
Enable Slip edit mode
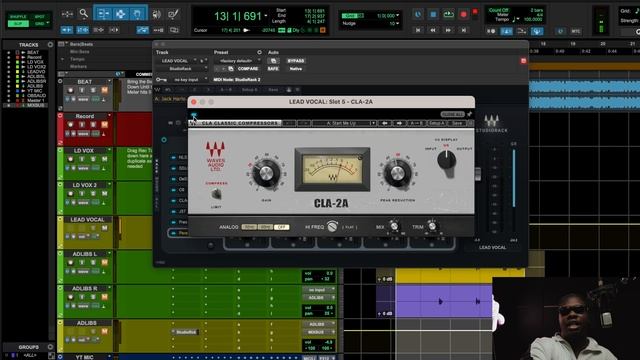pos(18,23)
